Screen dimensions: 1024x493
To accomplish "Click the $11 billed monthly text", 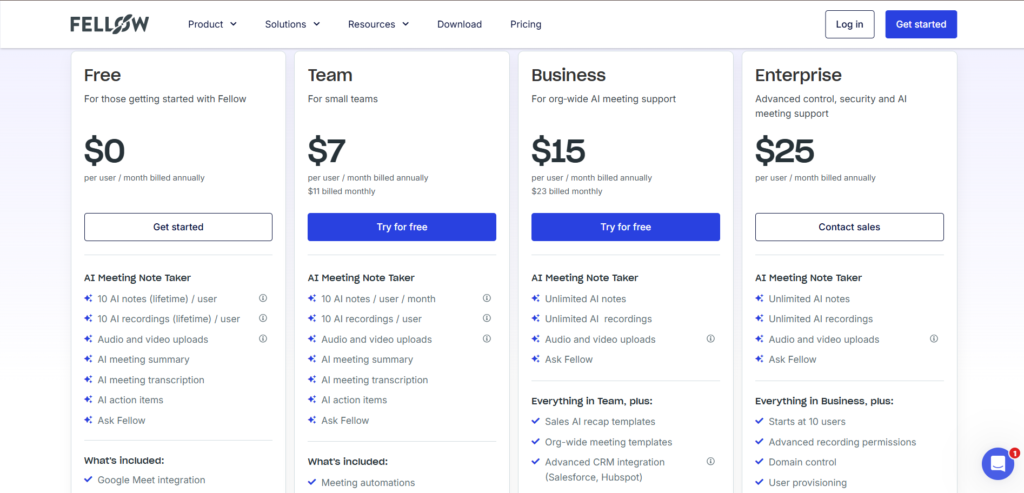I will 342,191.
